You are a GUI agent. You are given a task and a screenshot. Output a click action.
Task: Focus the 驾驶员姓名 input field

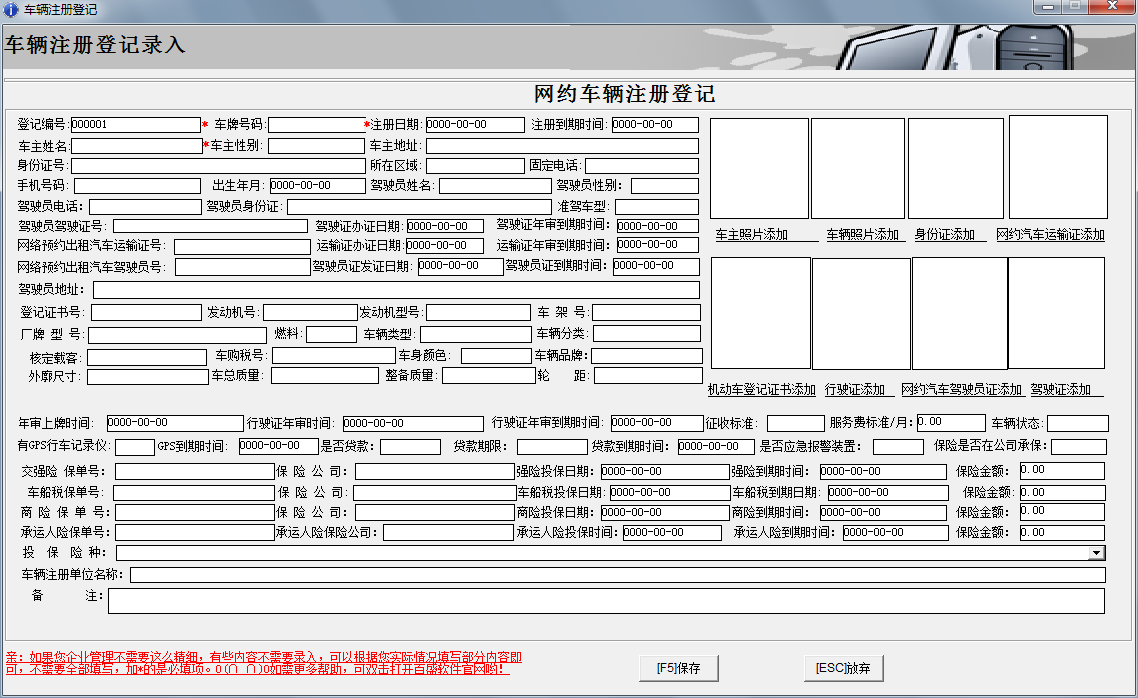(x=495, y=186)
